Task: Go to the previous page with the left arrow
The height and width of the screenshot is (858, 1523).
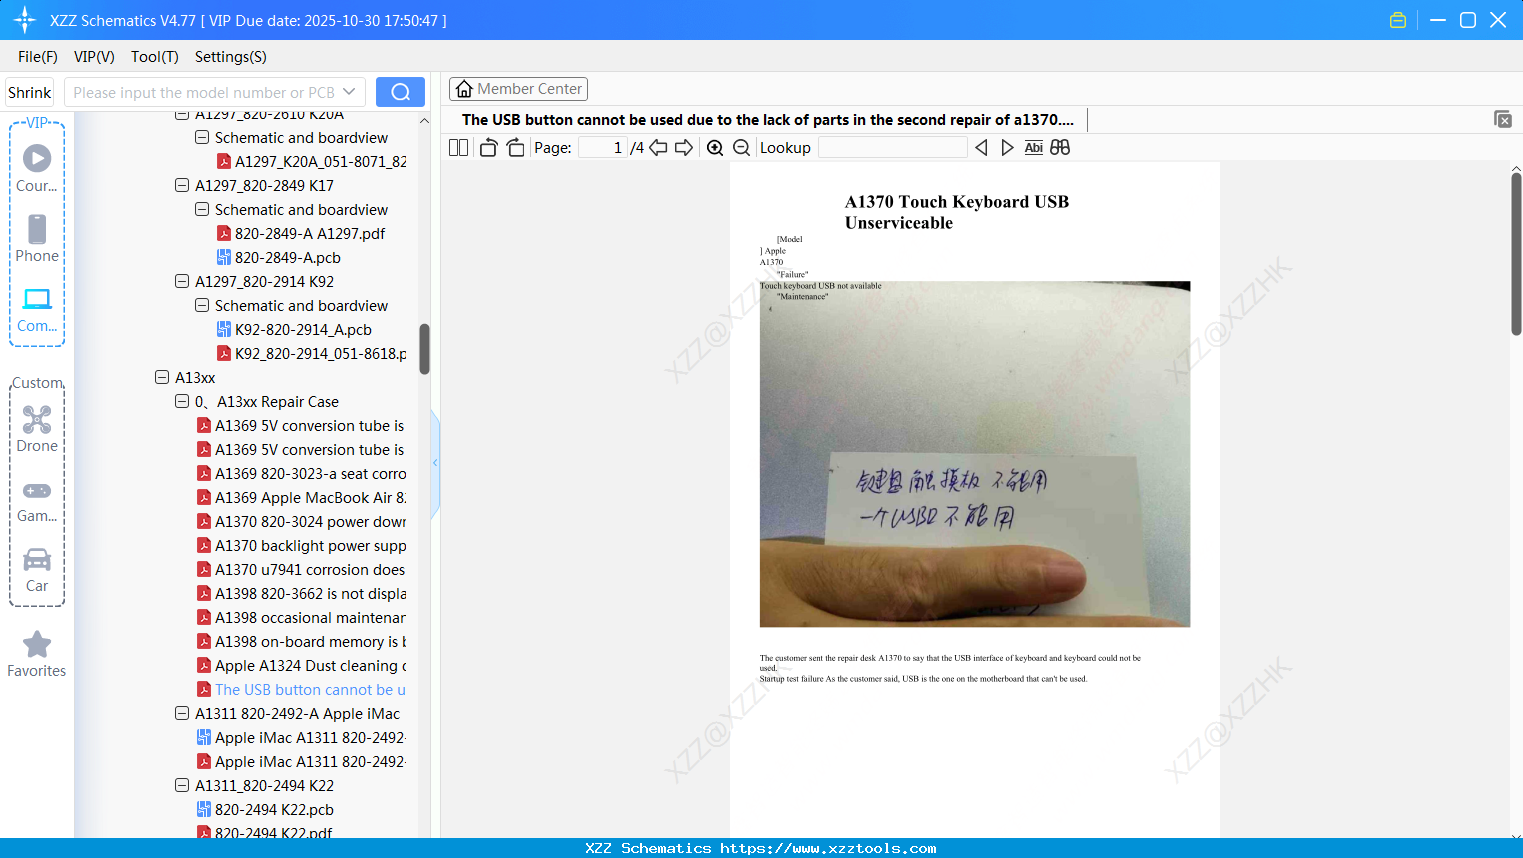Action: [658, 147]
